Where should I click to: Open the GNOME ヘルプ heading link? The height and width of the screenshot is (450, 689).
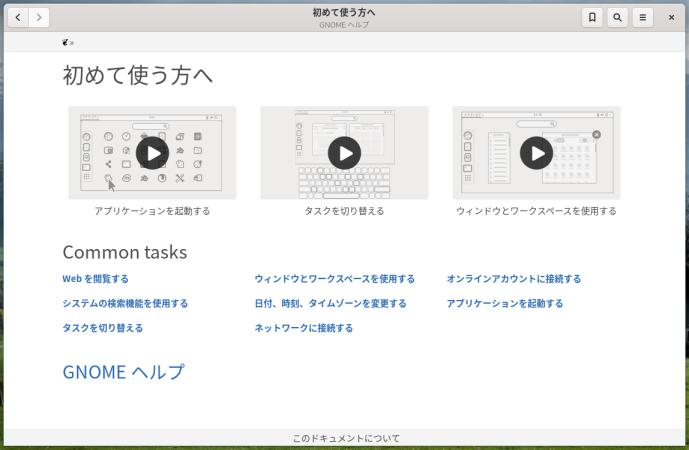pos(123,372)
